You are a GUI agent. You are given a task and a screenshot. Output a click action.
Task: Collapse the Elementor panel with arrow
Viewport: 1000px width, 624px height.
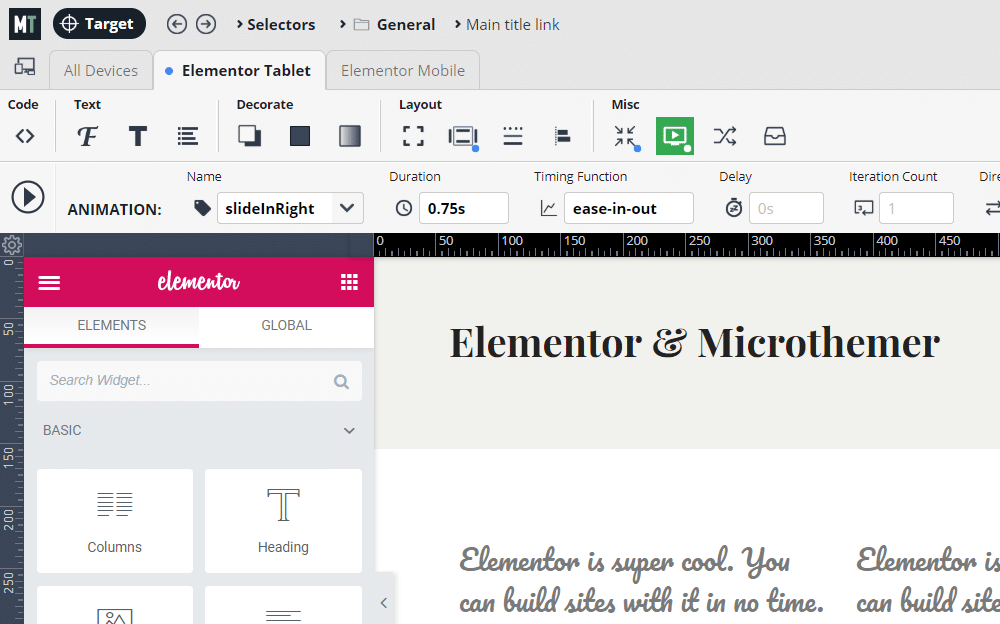point(384,602)
